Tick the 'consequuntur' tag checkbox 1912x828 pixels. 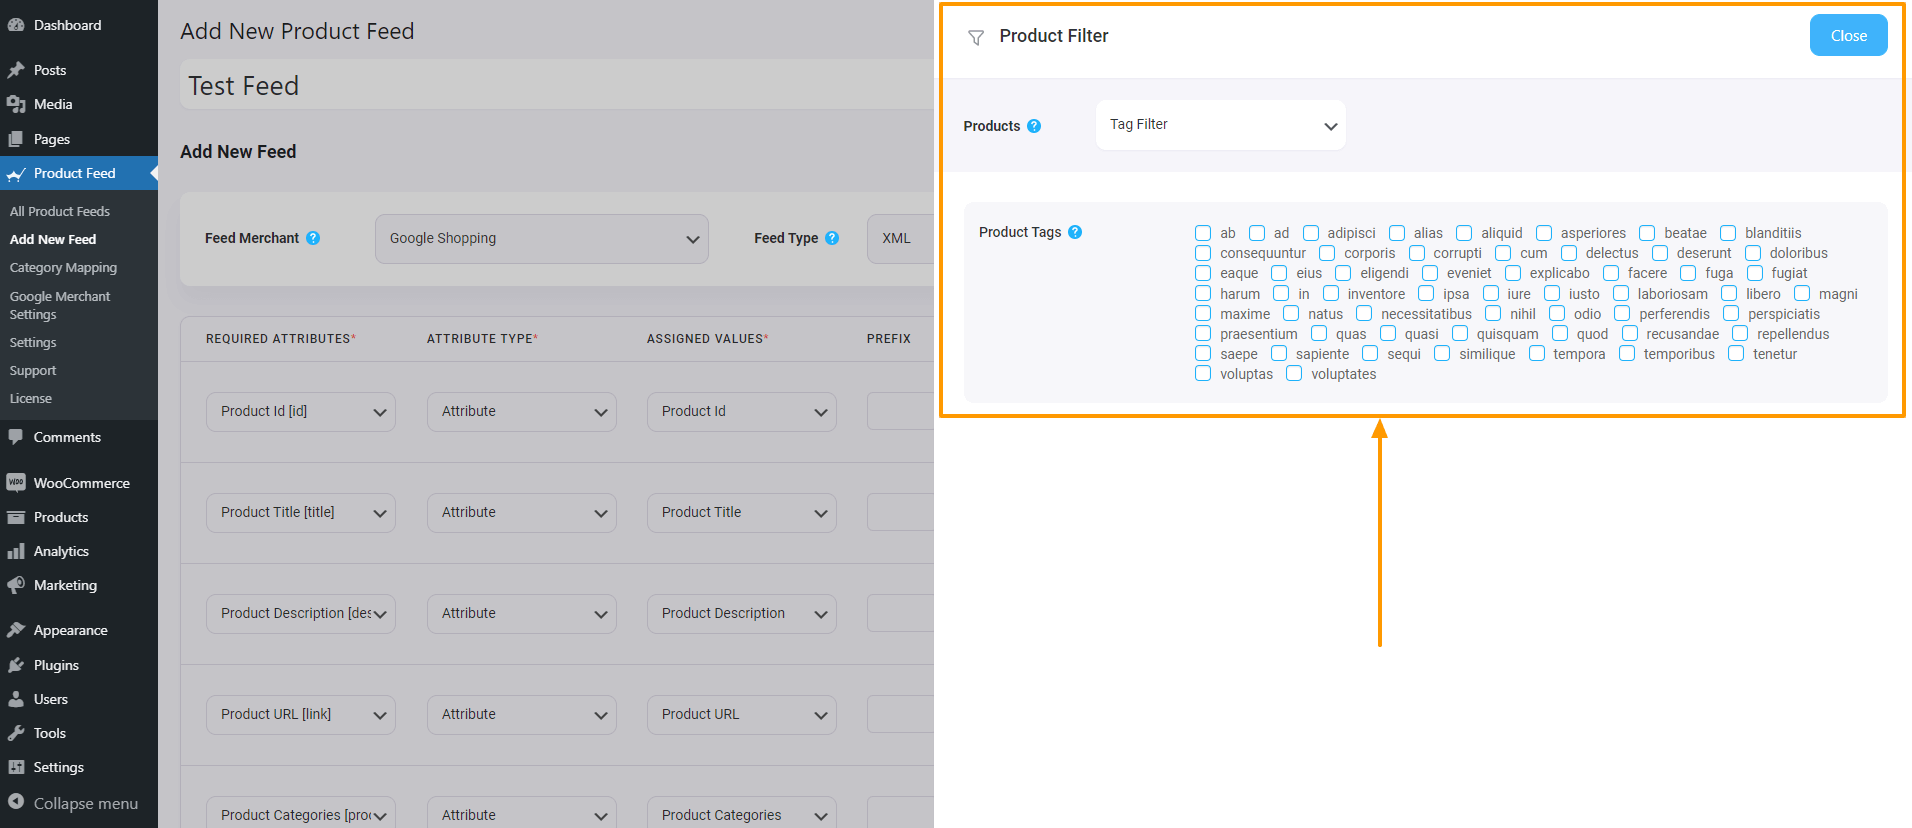[1203, 253]
